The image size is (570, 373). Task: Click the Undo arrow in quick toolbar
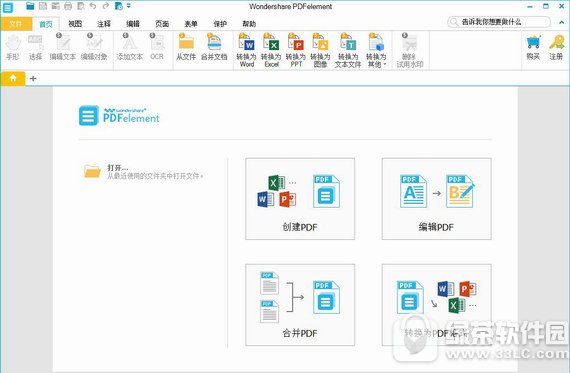click(x=93, y=6)
